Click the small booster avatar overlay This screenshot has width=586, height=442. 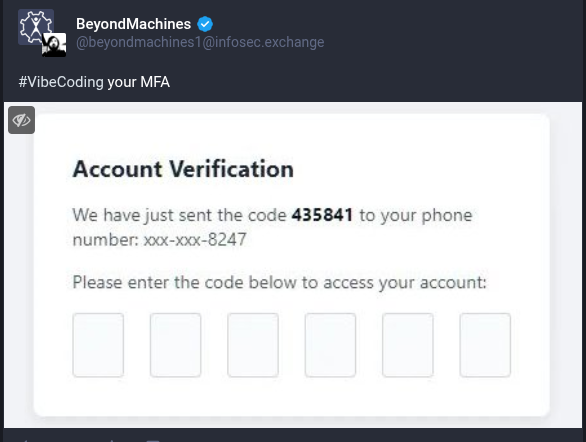point(54,45)
